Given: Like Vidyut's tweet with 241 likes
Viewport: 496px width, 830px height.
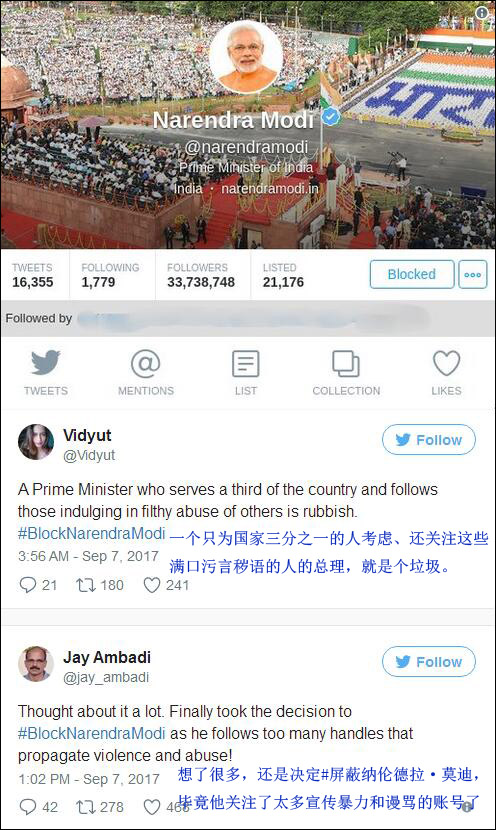Looking at the screenshot, I should (152, 585).
